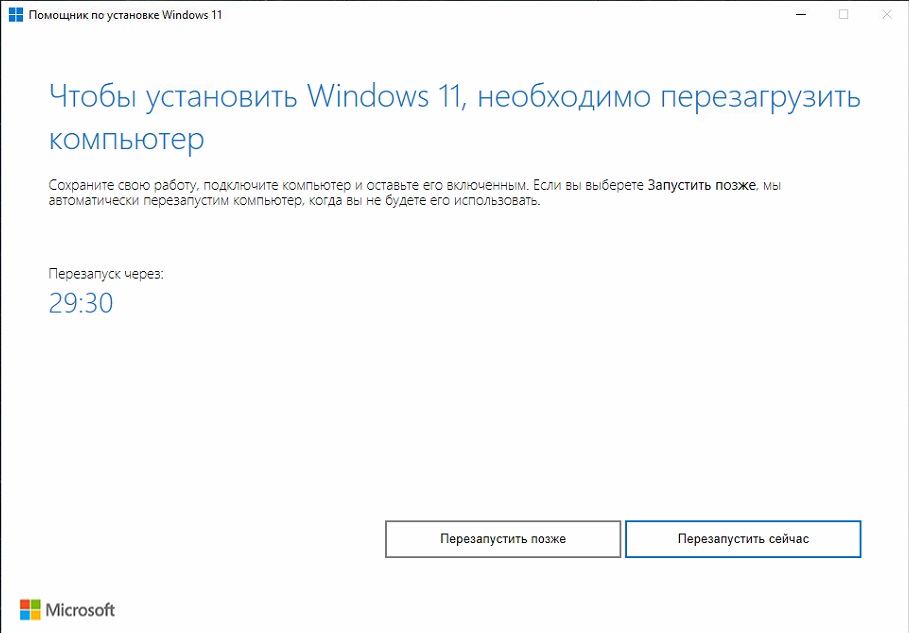Click the Microsoft wordmark text at bottom
909x633 pixels.
coord(81,610)
